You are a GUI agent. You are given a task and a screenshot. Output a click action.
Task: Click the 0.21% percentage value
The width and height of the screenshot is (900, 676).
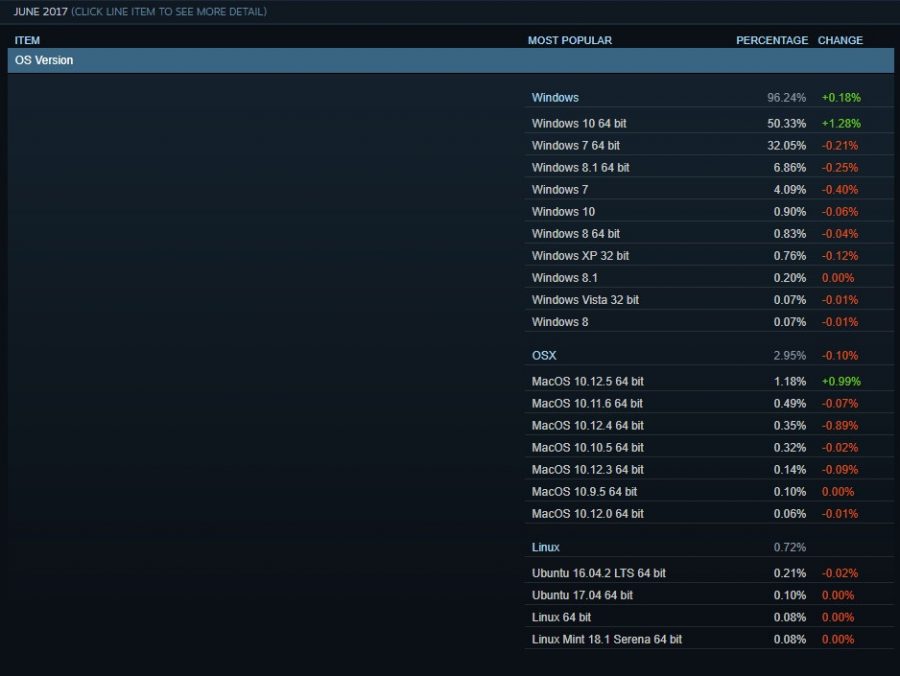(x=789, y=573)
